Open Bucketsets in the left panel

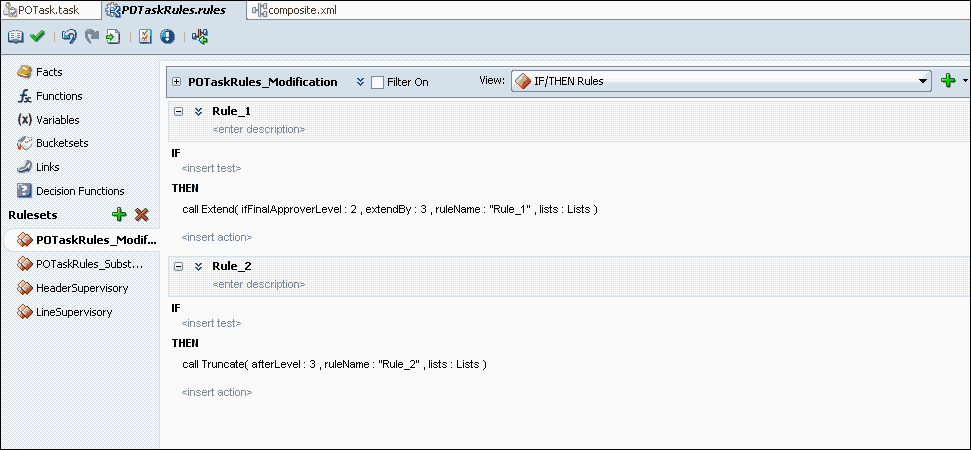[62, 143]
